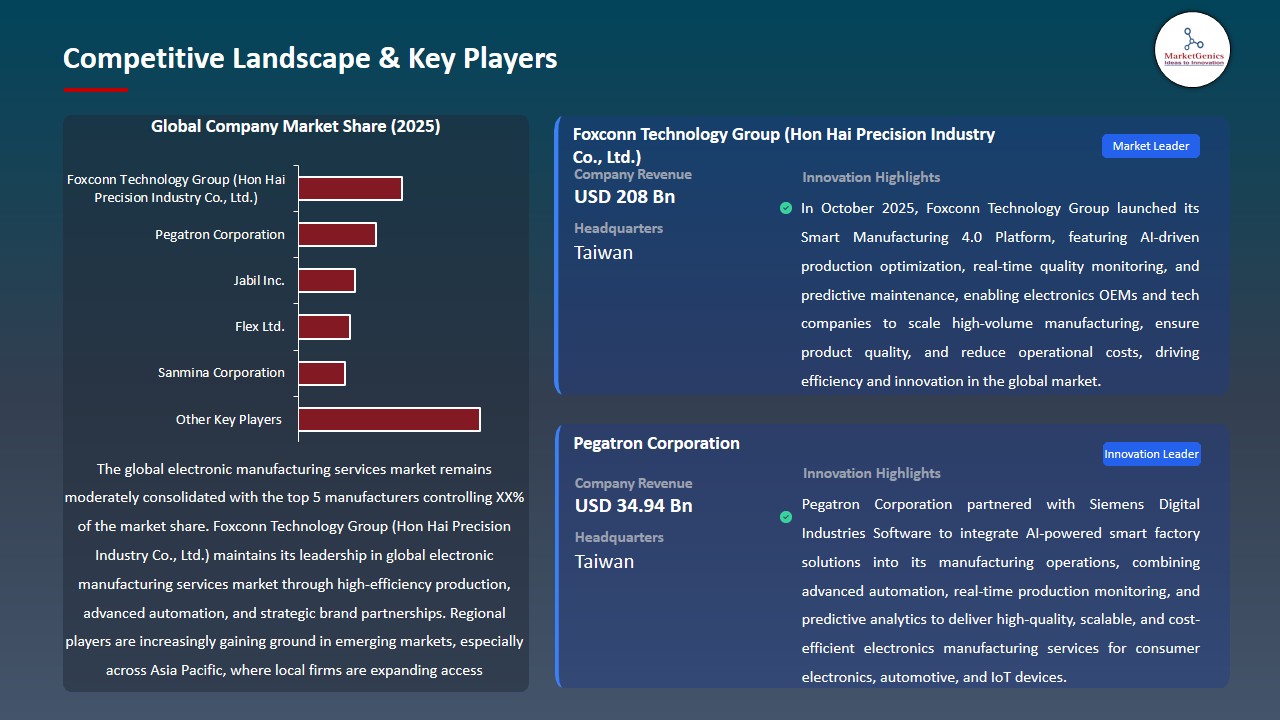This screenshot has width=1280, height=720.
Task: Collapse the Global Company Market Share panel
Action: pyautogui.click(x=295, y=126)
